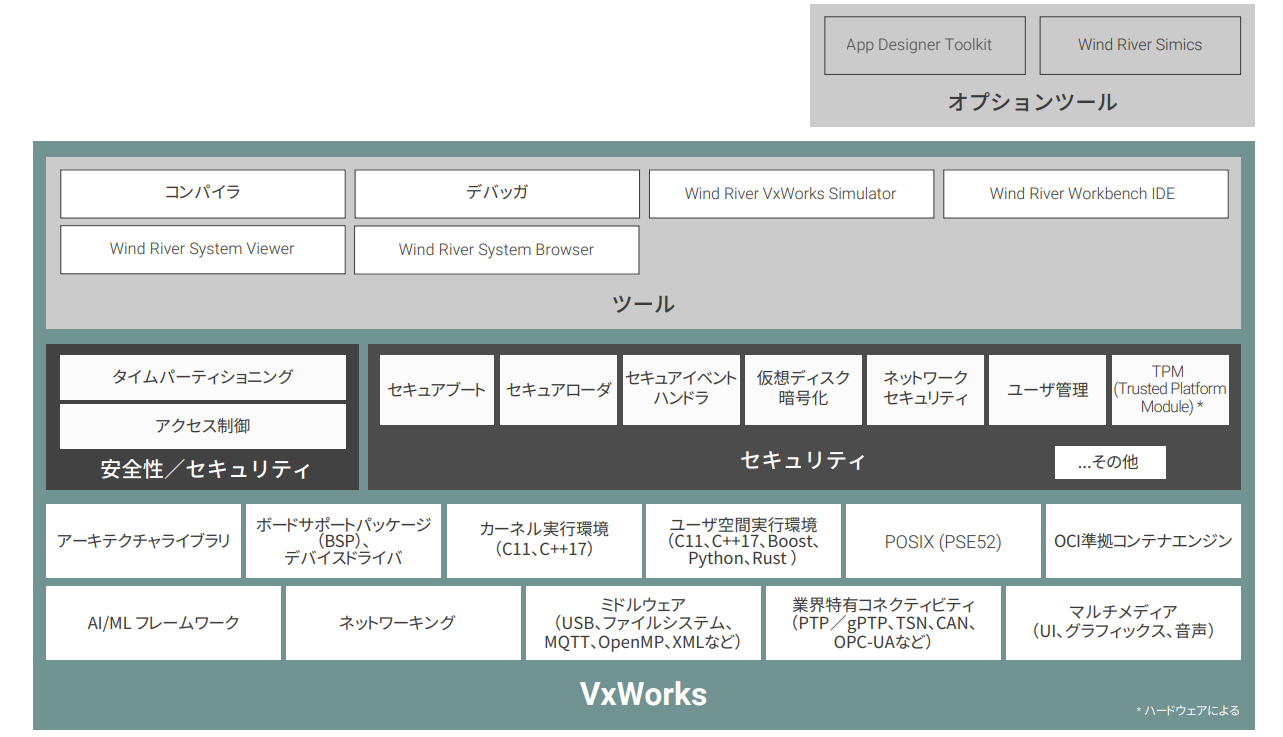Open Wind River System Browser
Viewport: 1283px width, 737px height.
tap(496, 249)
